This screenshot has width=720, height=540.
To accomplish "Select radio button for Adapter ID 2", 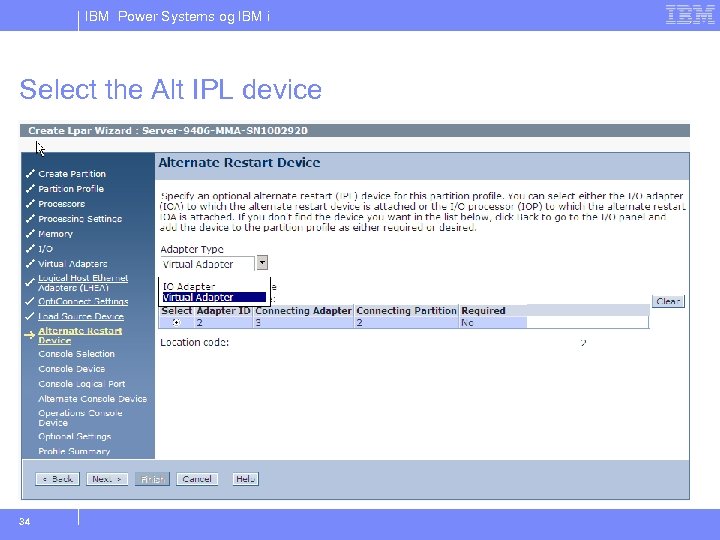I will click(x=176, y=323).
